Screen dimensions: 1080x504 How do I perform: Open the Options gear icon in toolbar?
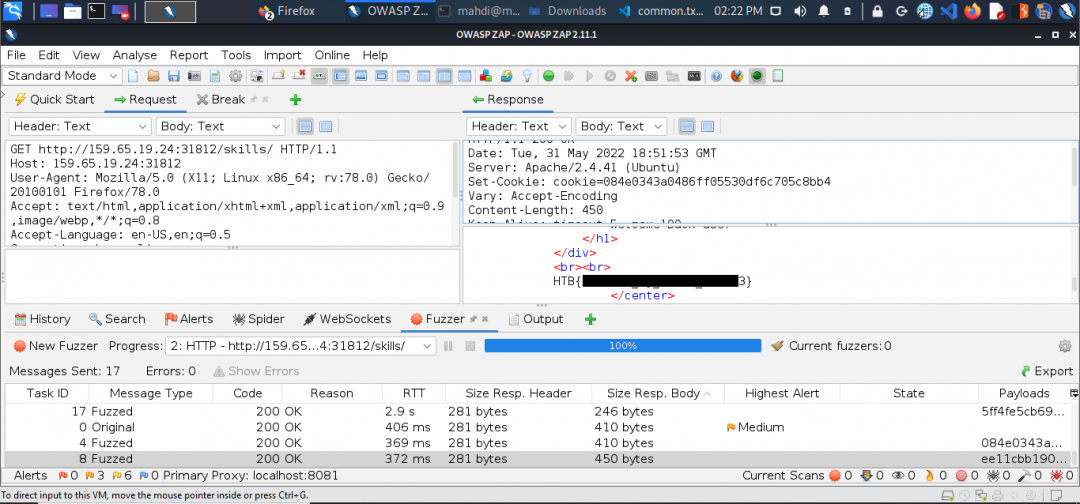point(236,76)
